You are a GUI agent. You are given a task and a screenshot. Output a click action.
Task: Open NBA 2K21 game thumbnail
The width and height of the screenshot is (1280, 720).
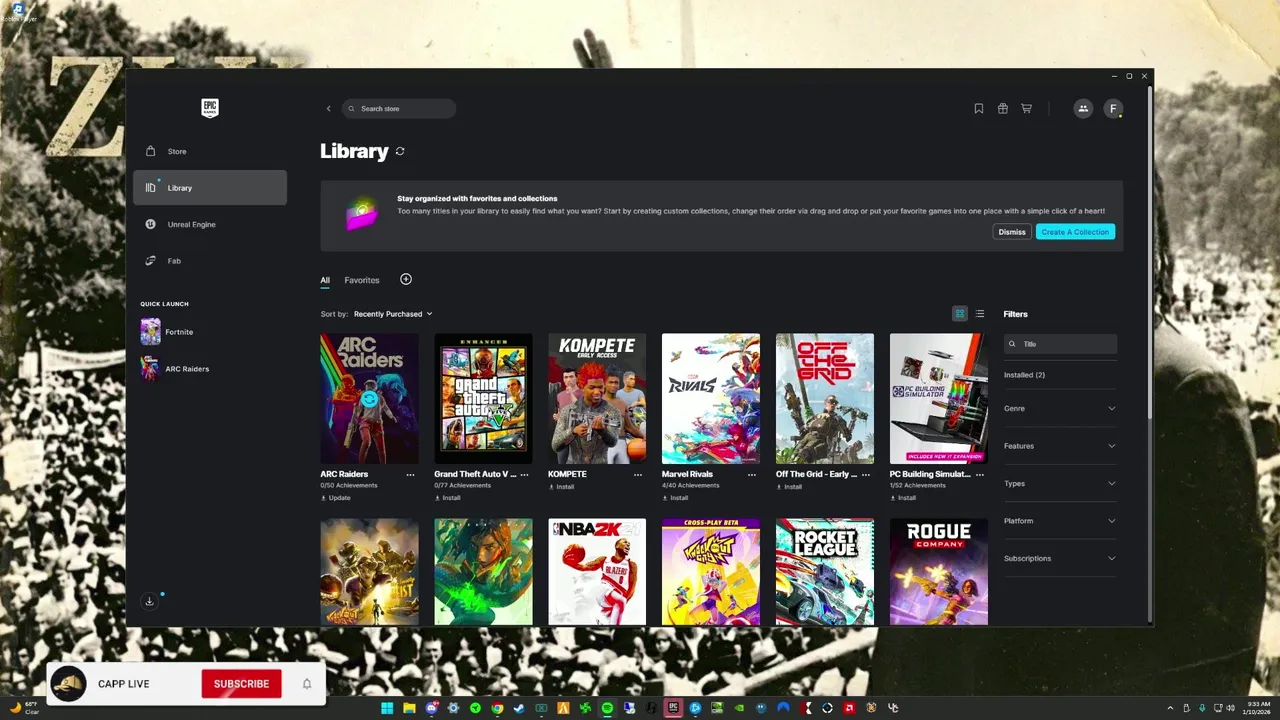597,572
